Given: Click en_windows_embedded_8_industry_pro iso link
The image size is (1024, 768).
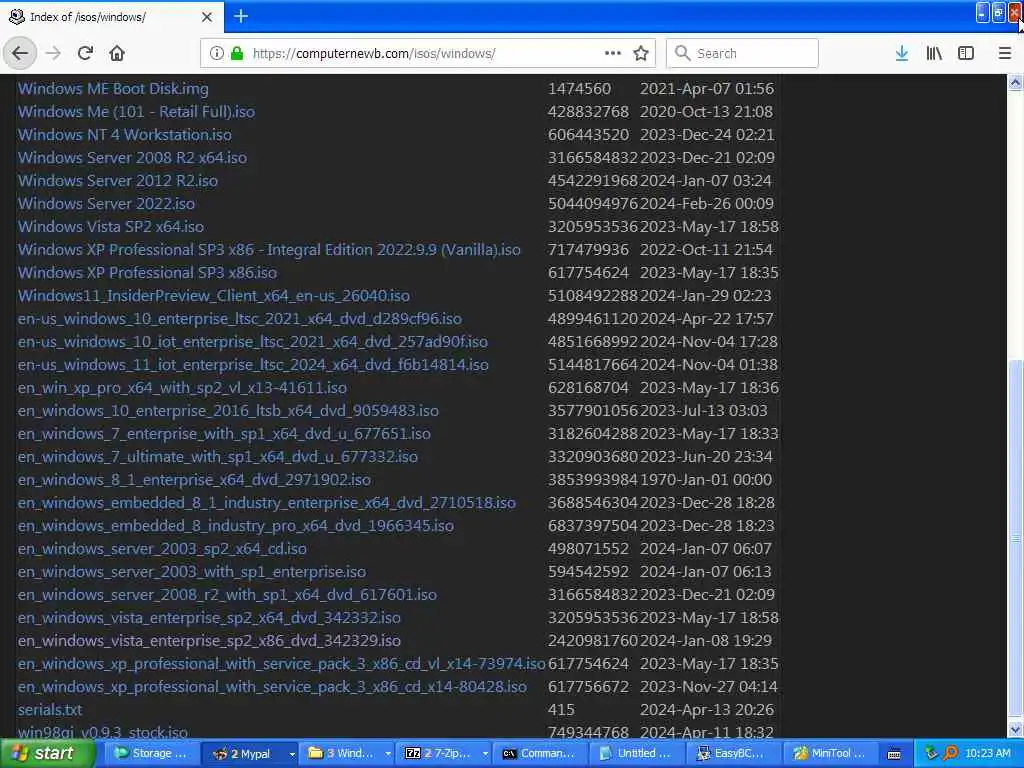Looking at the screenshot, I should point(236,525).
